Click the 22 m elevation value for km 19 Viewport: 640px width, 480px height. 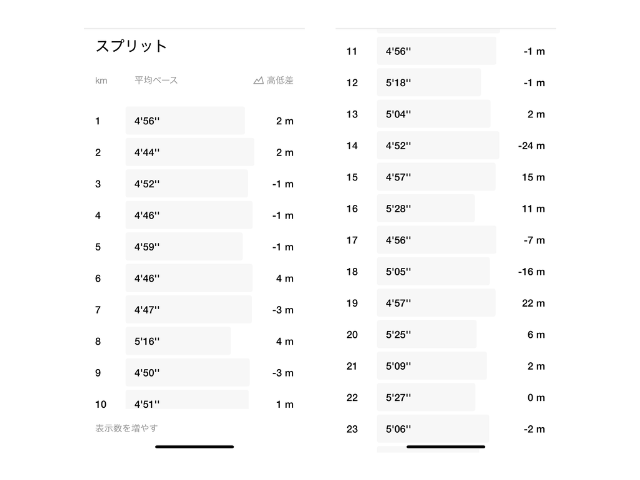pyautogui.click(x=533, y=303)
